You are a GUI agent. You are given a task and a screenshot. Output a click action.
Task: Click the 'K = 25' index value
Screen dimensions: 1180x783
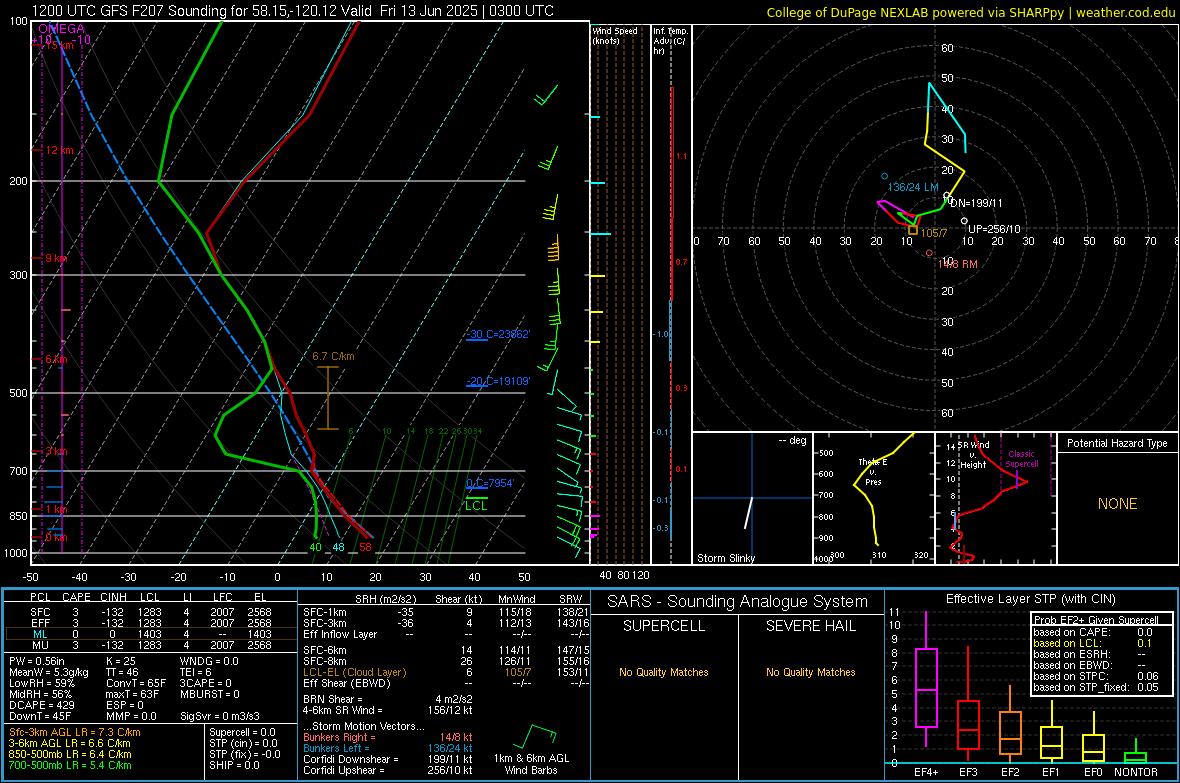coord(121,661)
